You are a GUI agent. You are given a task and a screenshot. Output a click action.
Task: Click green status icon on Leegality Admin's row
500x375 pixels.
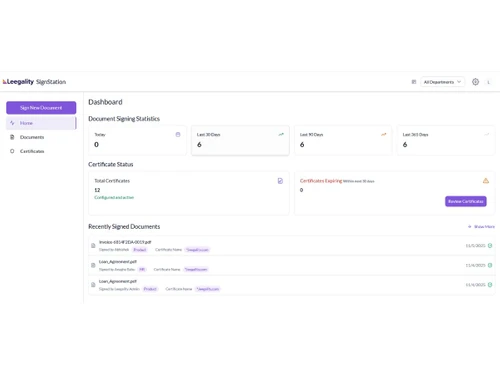(x=490, y=285)
